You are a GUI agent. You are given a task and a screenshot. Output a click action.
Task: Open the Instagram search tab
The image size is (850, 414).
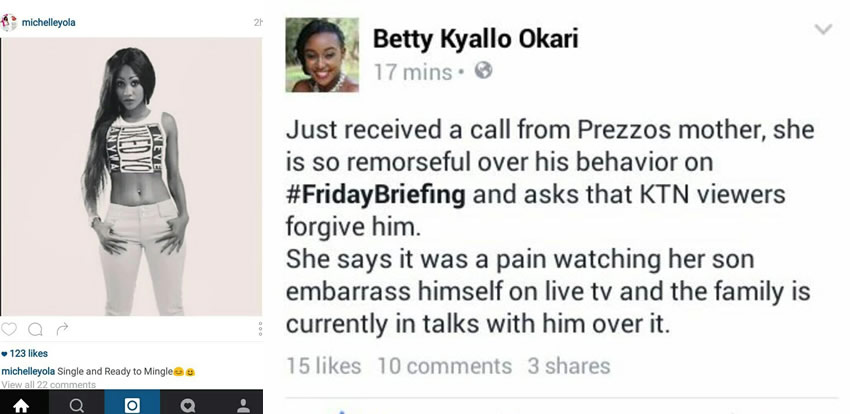[x=76, y=405]
